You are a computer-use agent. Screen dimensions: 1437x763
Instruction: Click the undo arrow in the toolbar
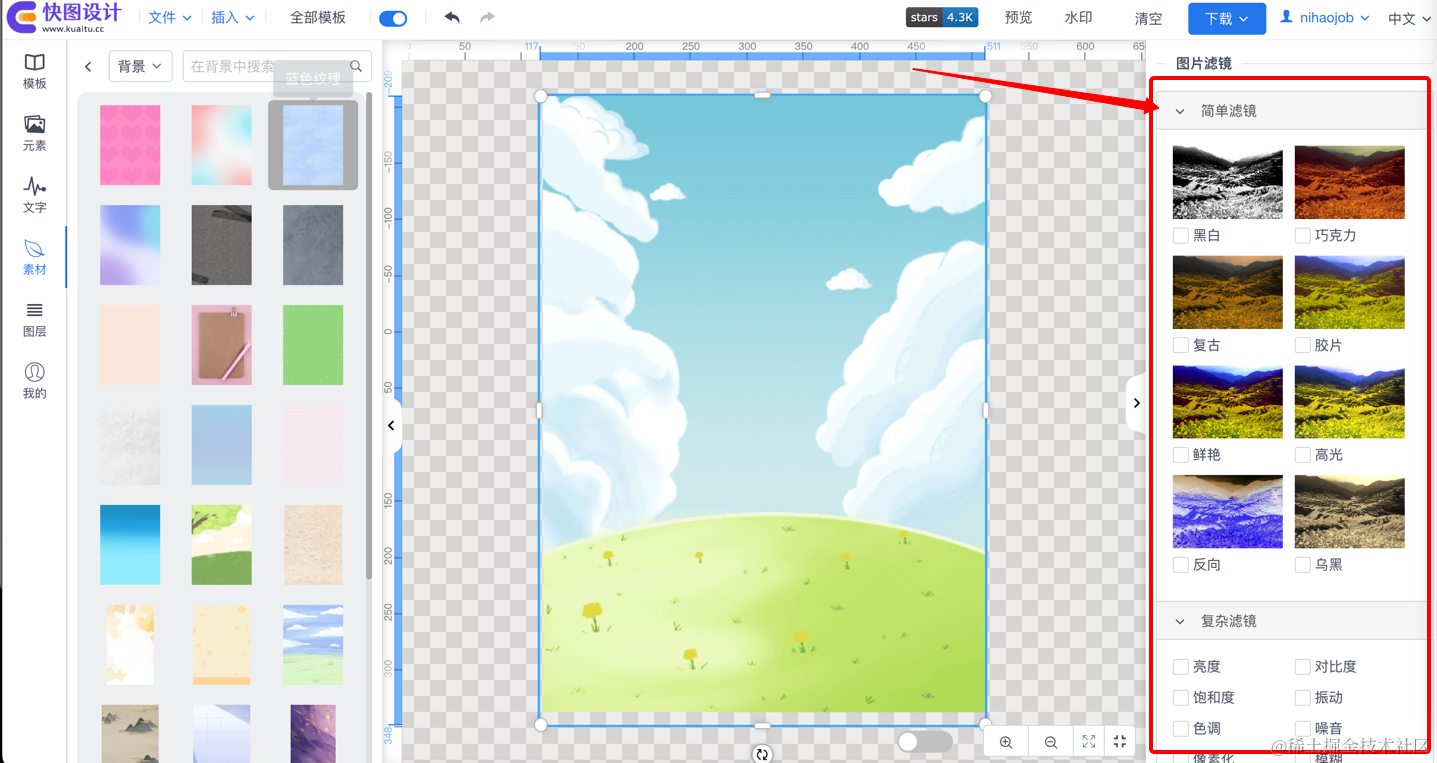click(x=452, y=18)
